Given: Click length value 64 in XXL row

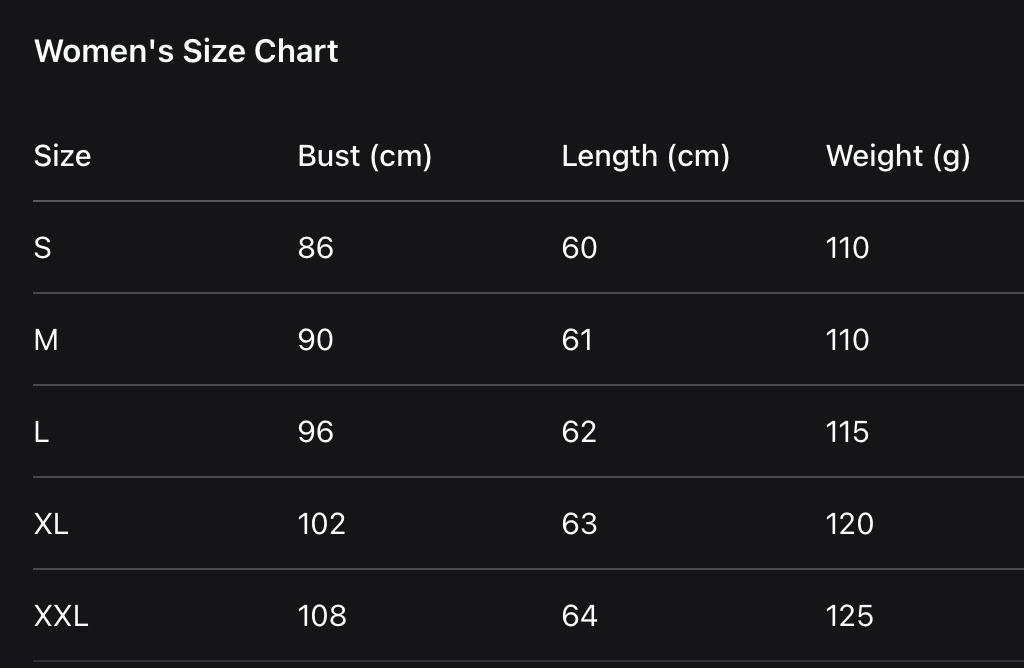Looking at the screenshot, I should (x=579, y=616).
